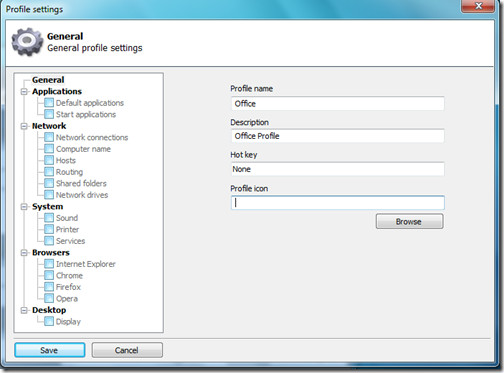Open the Display text entry

(68, 322)
